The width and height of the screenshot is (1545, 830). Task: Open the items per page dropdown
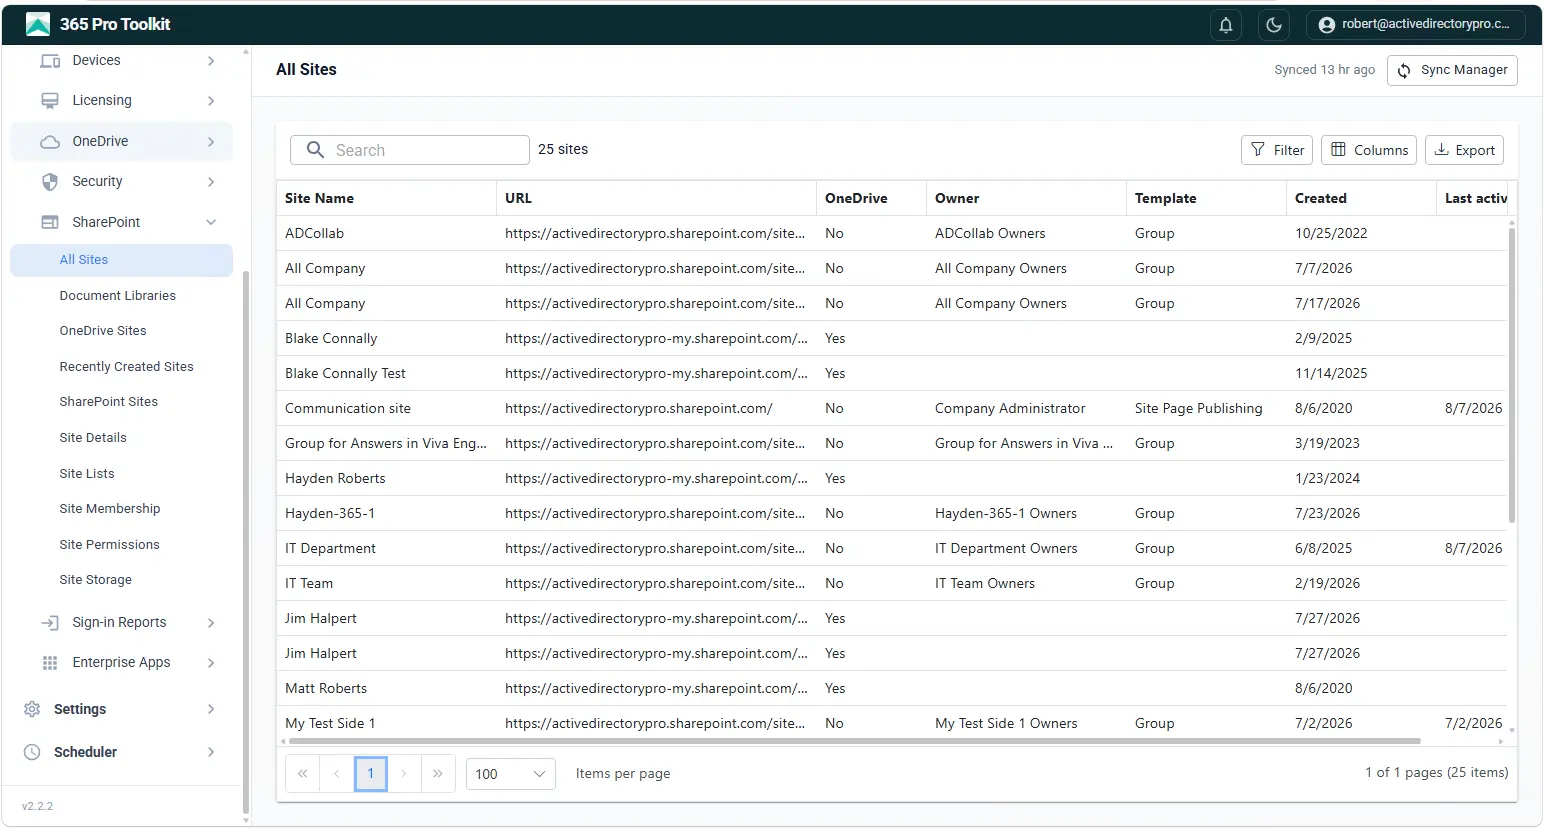pos(511,774)
